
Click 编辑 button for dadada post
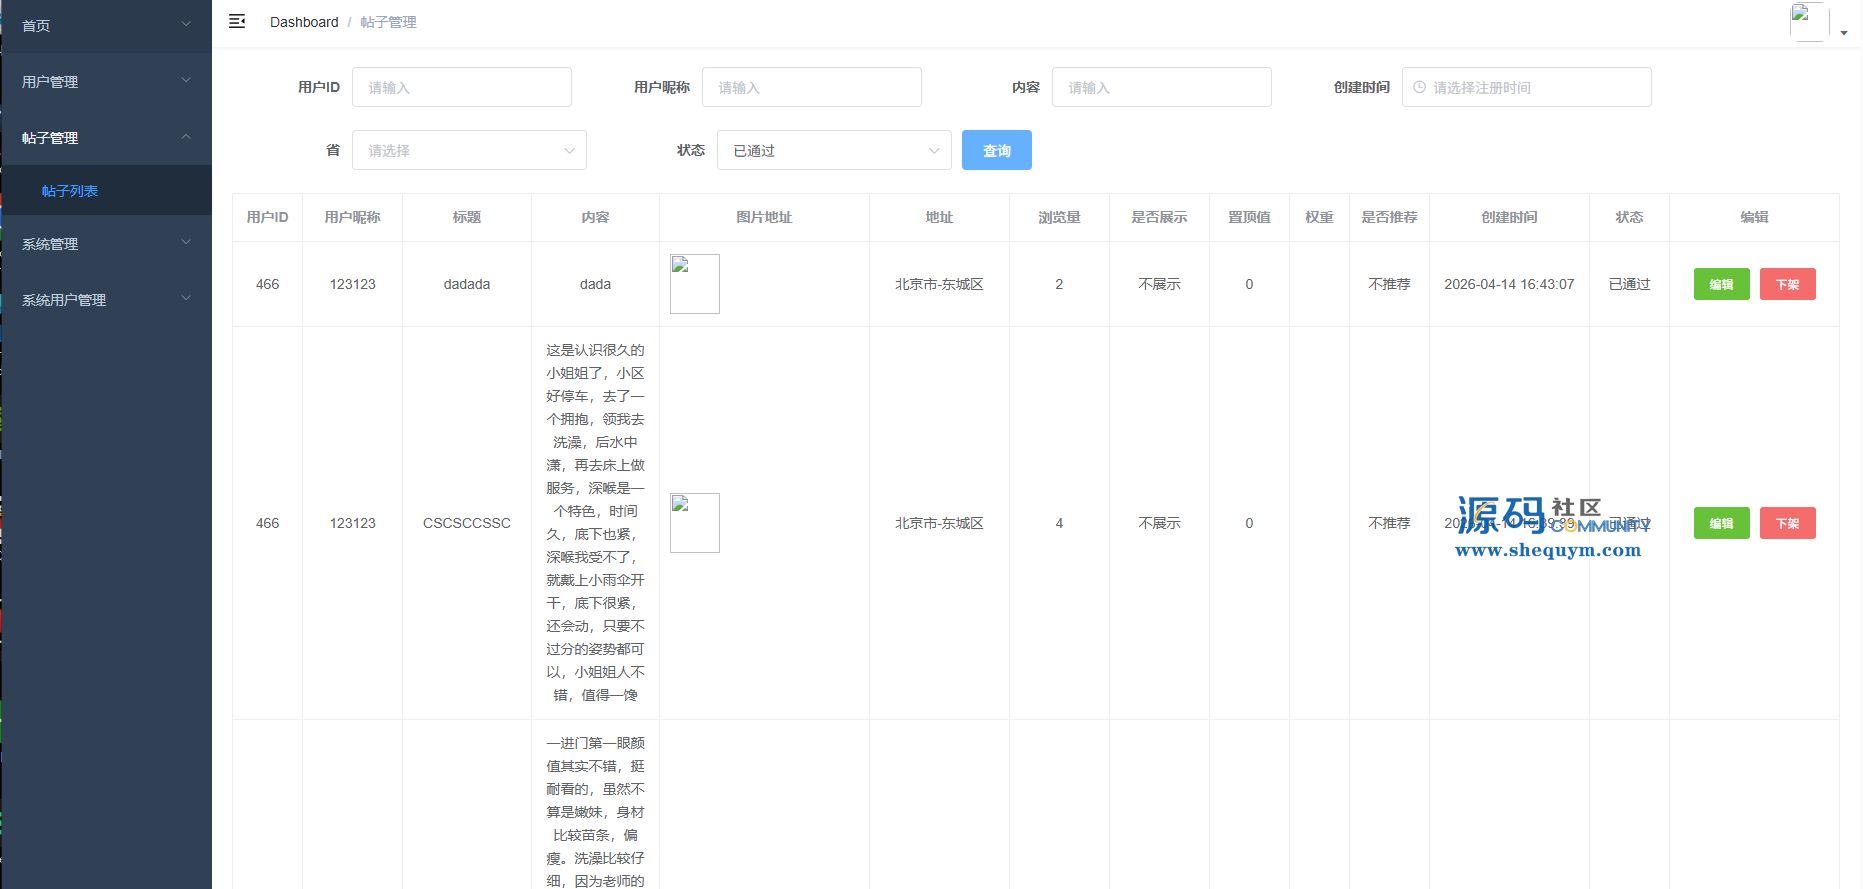tap(1721, 285)
